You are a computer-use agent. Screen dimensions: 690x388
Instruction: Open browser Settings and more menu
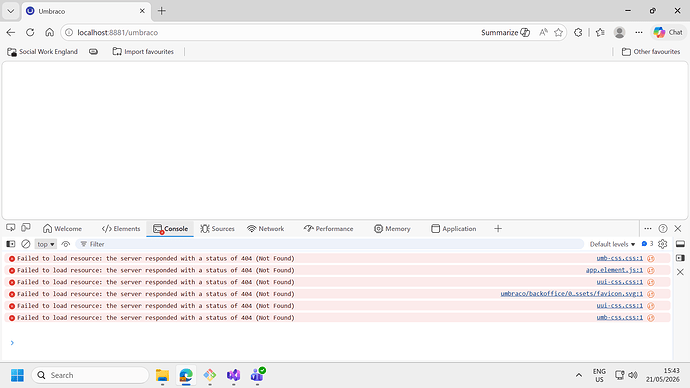click(x=639, y=33)
